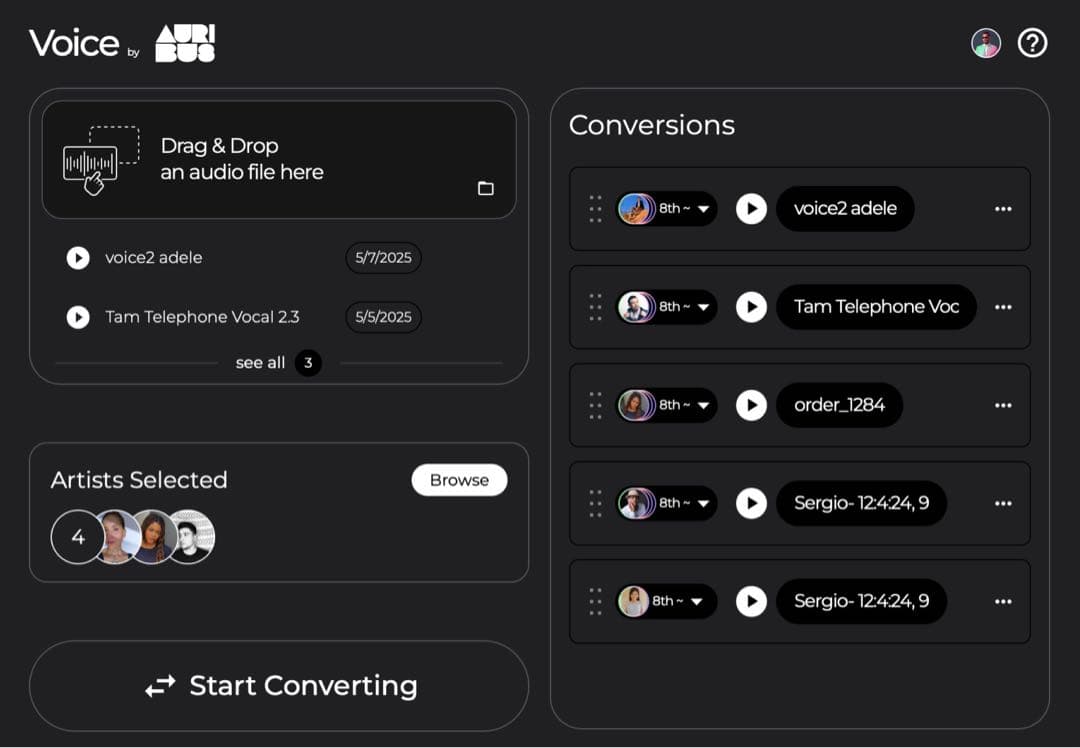Expand 8th pitch dropdown for order_1284
Viewport: 1080px width, 748px height.
[703, 405]
